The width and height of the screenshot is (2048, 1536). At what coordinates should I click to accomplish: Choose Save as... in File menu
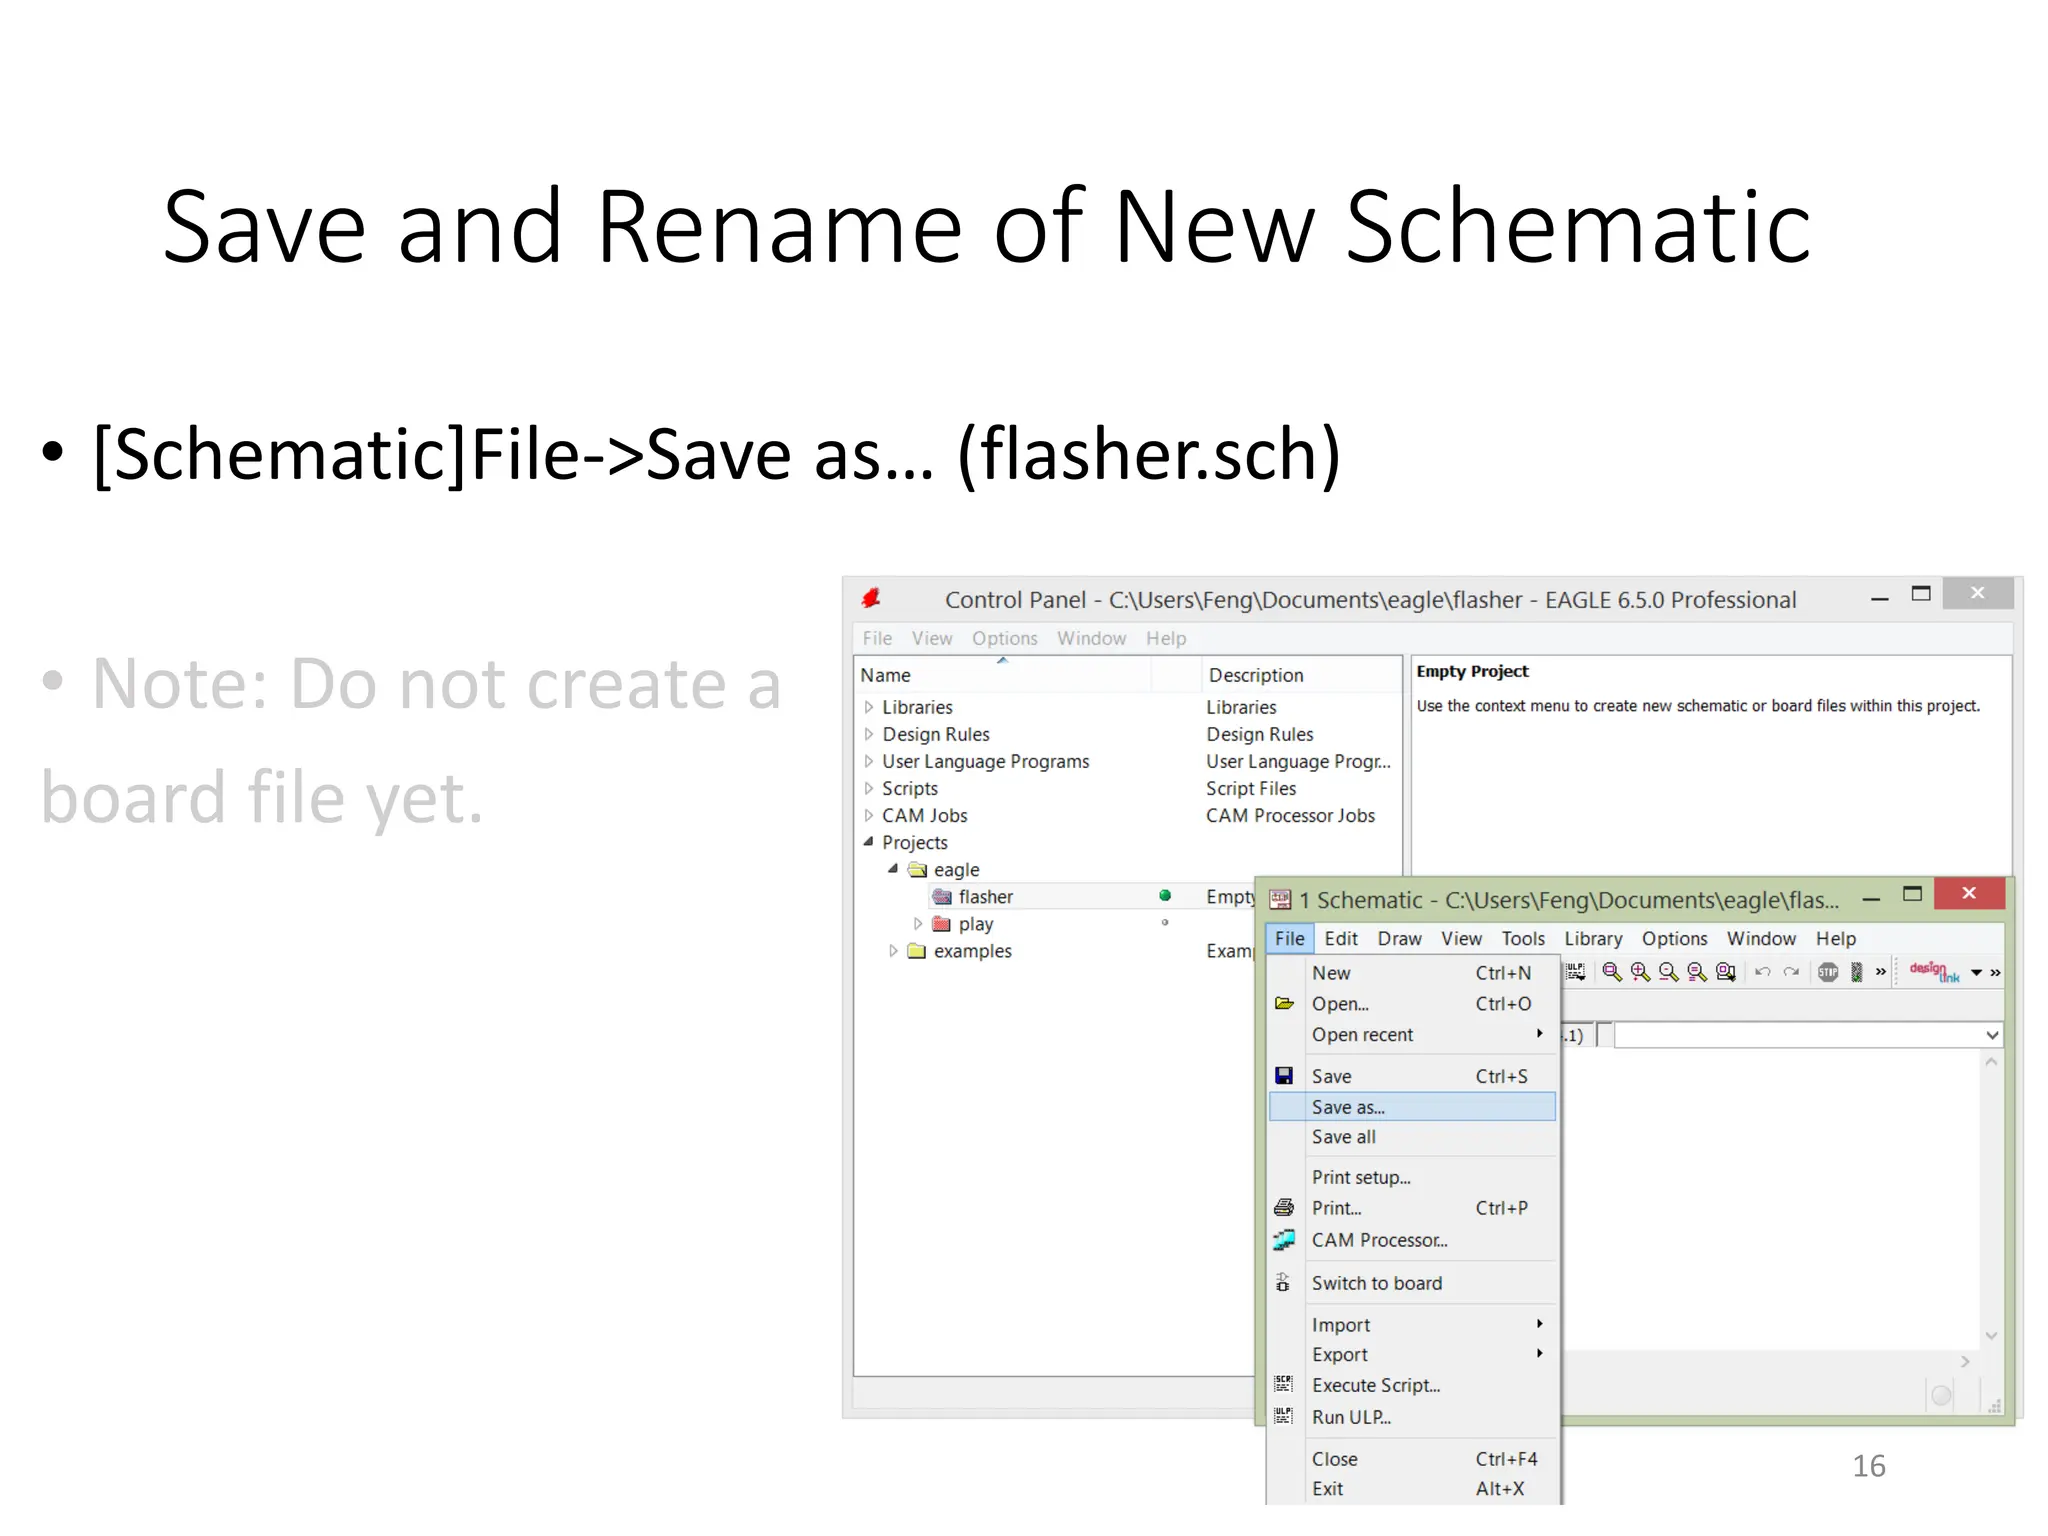point(1412,1106)
